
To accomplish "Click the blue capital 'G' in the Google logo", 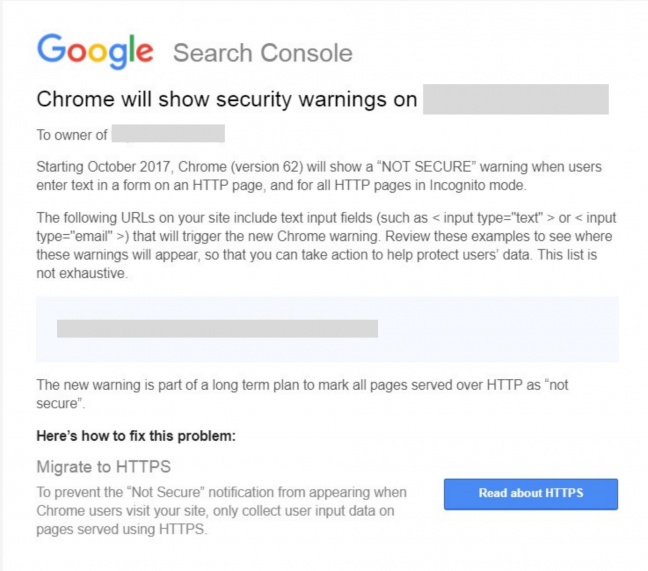I will point(52,48).
